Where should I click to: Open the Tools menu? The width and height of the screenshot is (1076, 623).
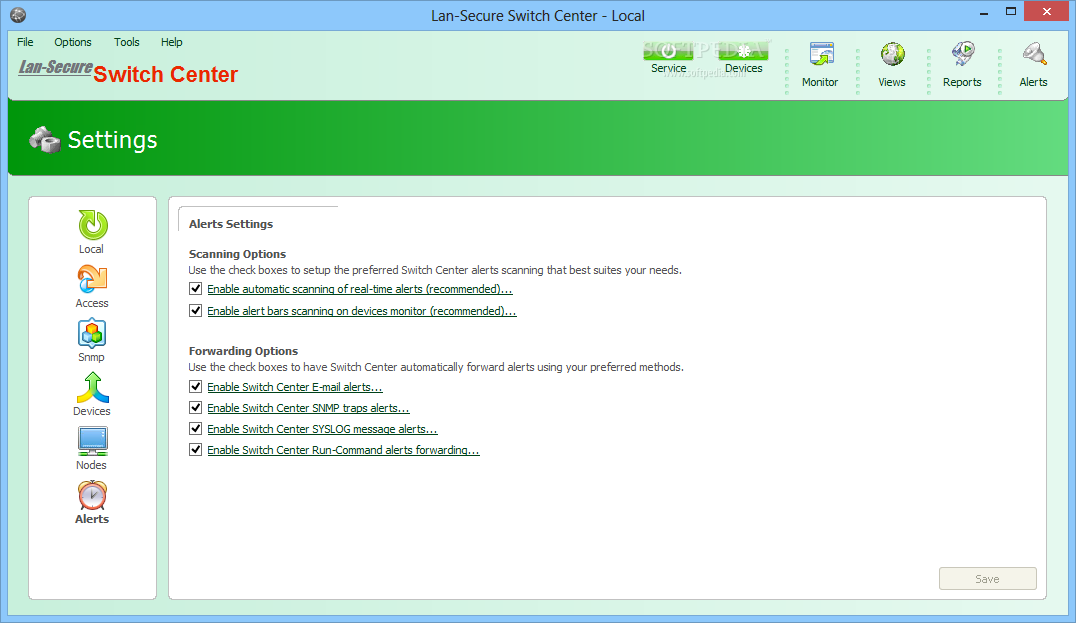[x=127, y=42]
